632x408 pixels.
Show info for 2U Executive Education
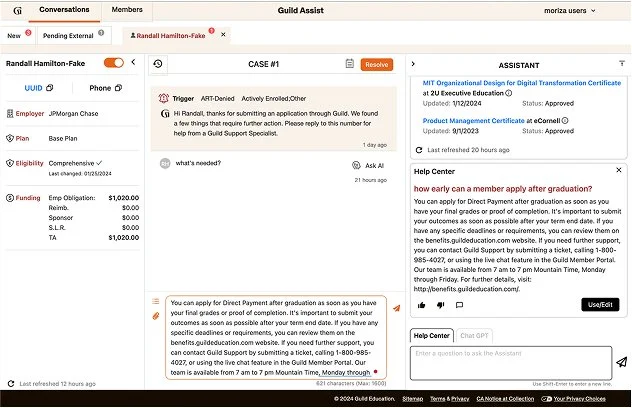tap(509, 93)
